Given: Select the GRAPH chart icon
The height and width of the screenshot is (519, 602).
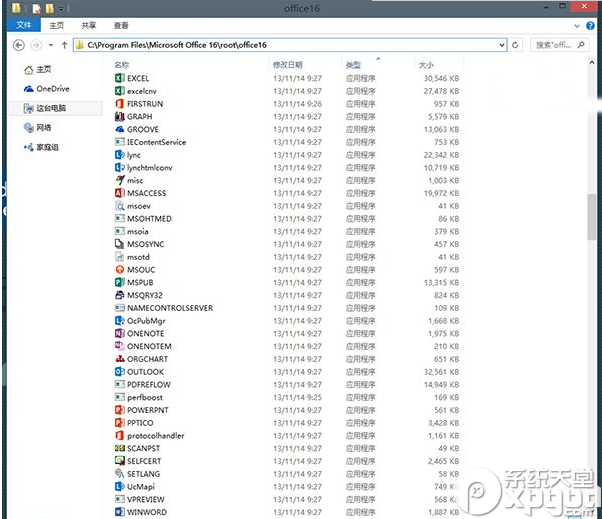Looking at the screenshot, I should pos(120,116).
